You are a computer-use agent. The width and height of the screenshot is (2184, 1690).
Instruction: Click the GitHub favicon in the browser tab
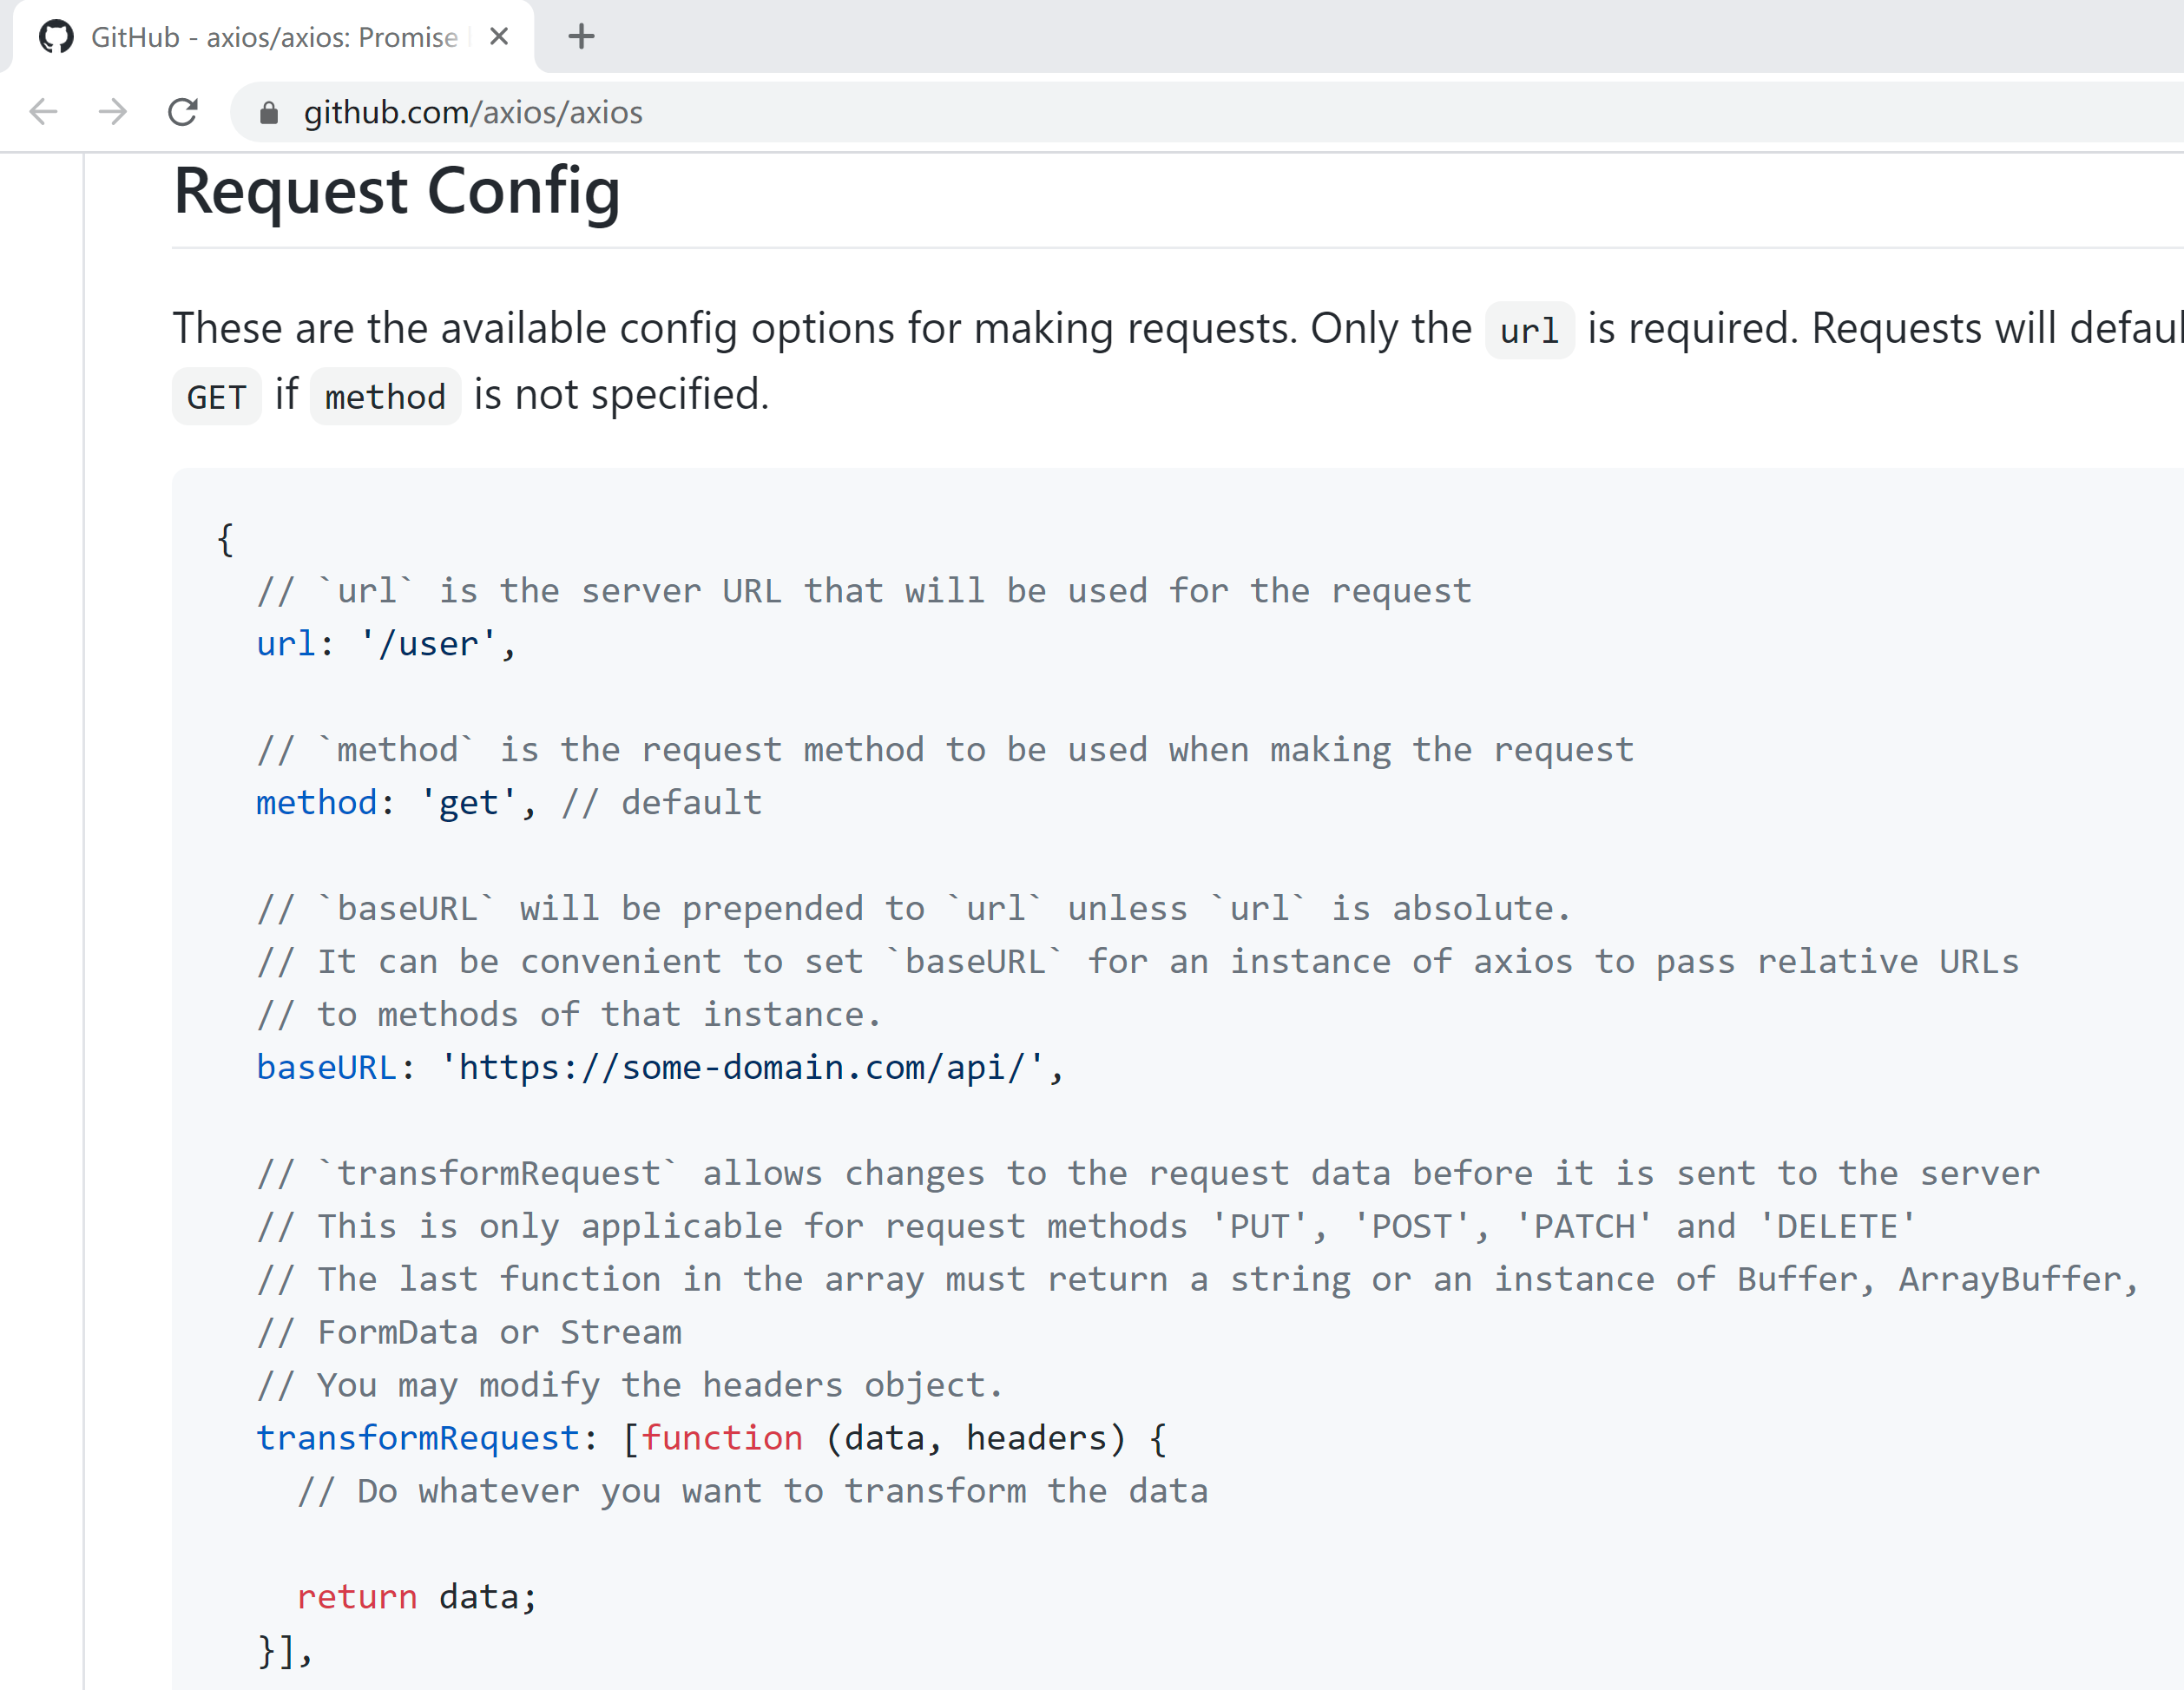click(x=56, y=37)
